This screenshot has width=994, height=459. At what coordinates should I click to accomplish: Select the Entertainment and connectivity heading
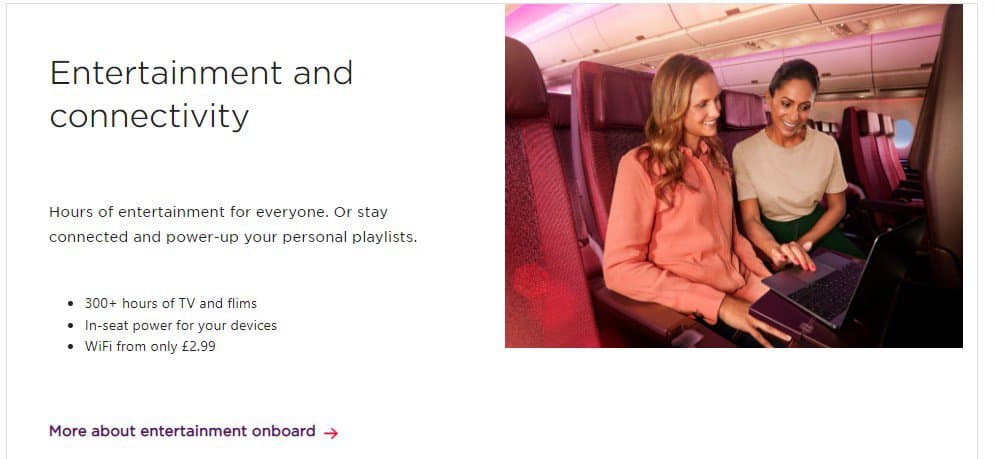coord(201,94)
